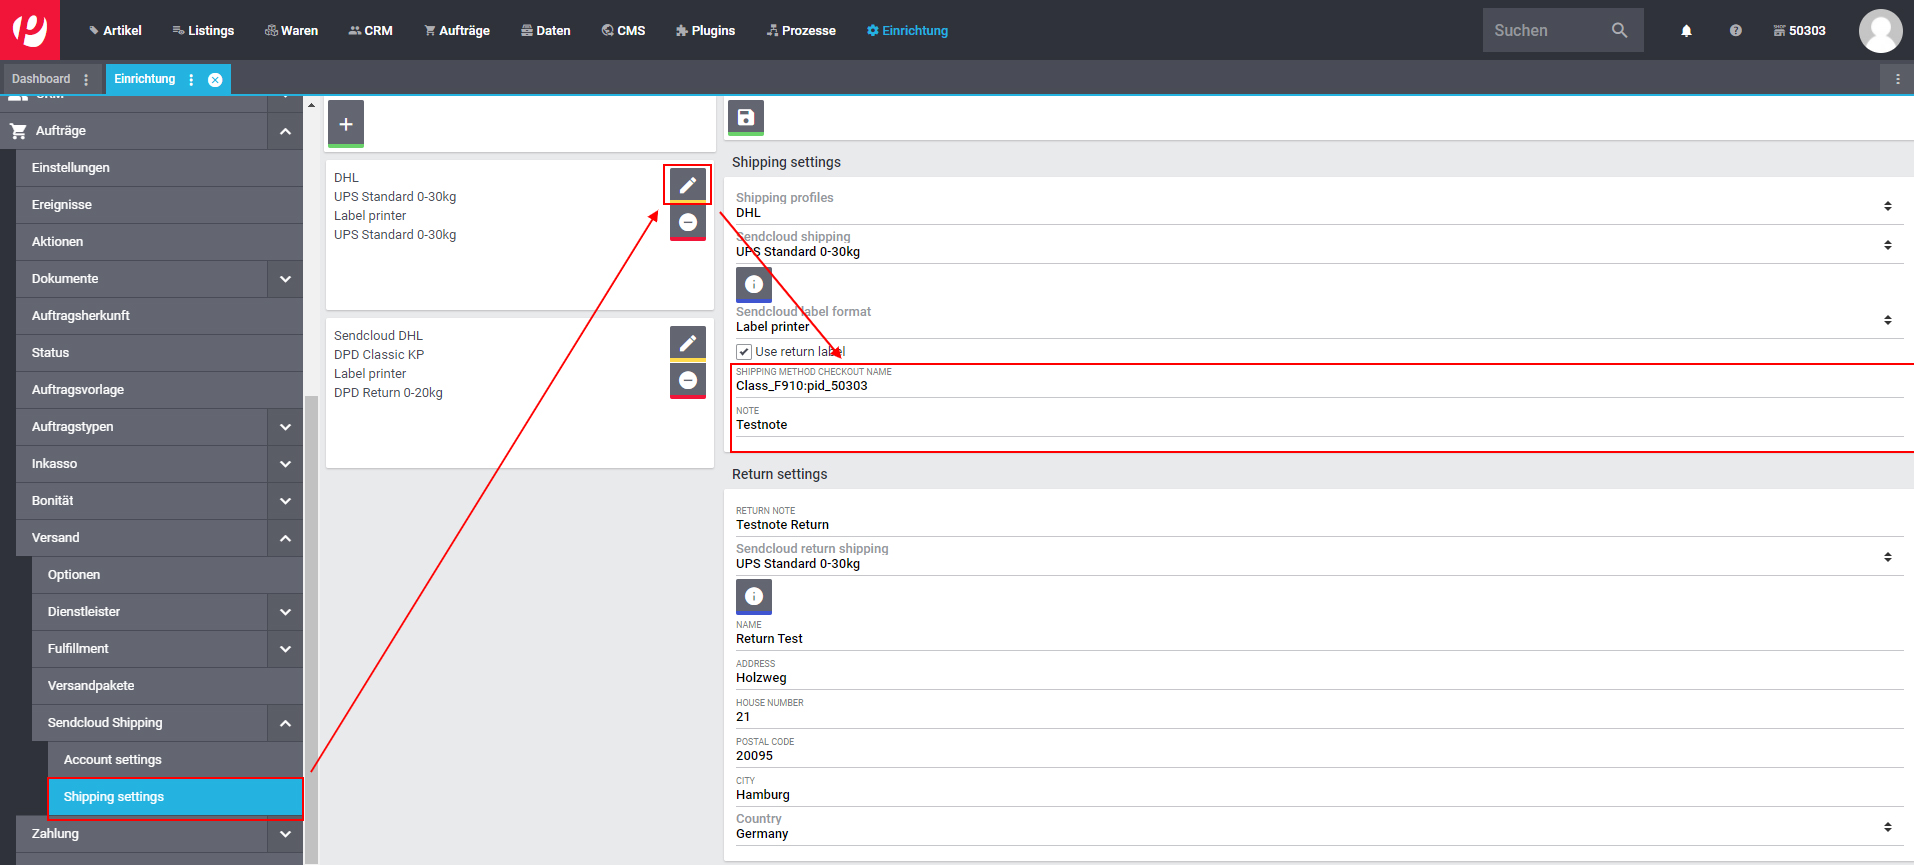Edit the Sendcloud DHL entry pencil

click(x=688, y=343)
